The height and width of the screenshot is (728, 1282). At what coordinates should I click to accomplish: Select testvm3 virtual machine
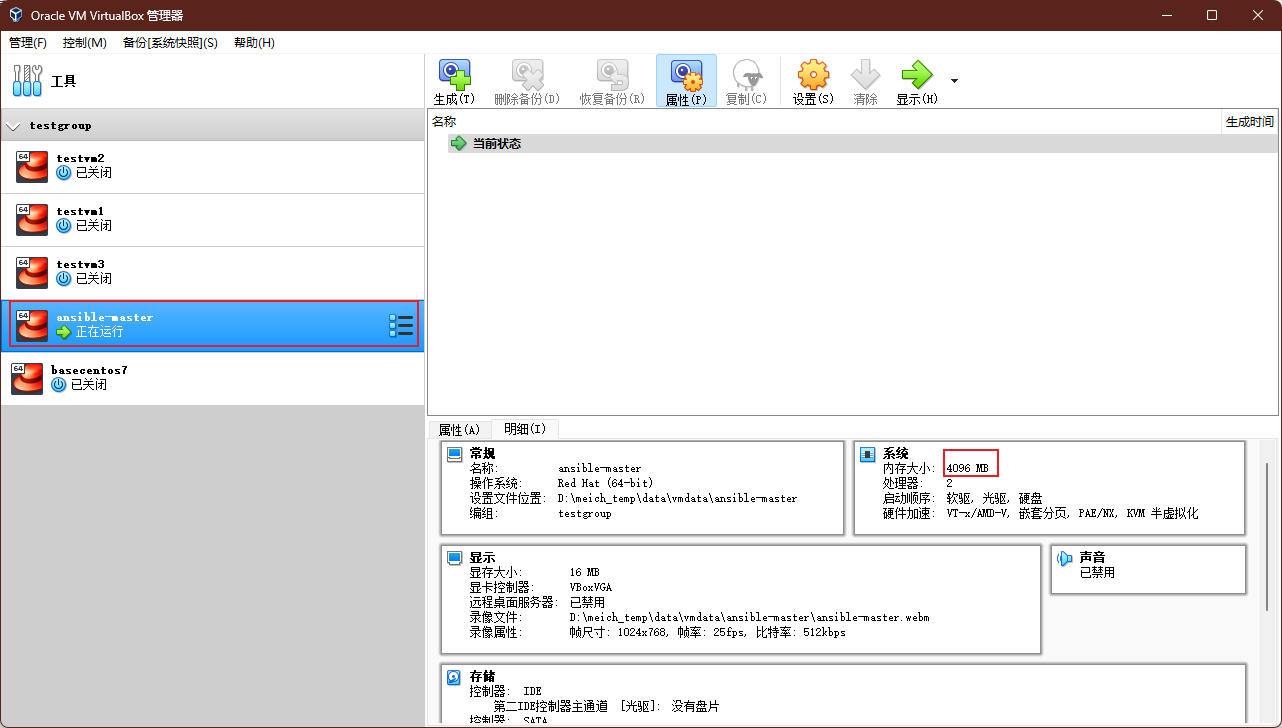(x=212, y=273)
